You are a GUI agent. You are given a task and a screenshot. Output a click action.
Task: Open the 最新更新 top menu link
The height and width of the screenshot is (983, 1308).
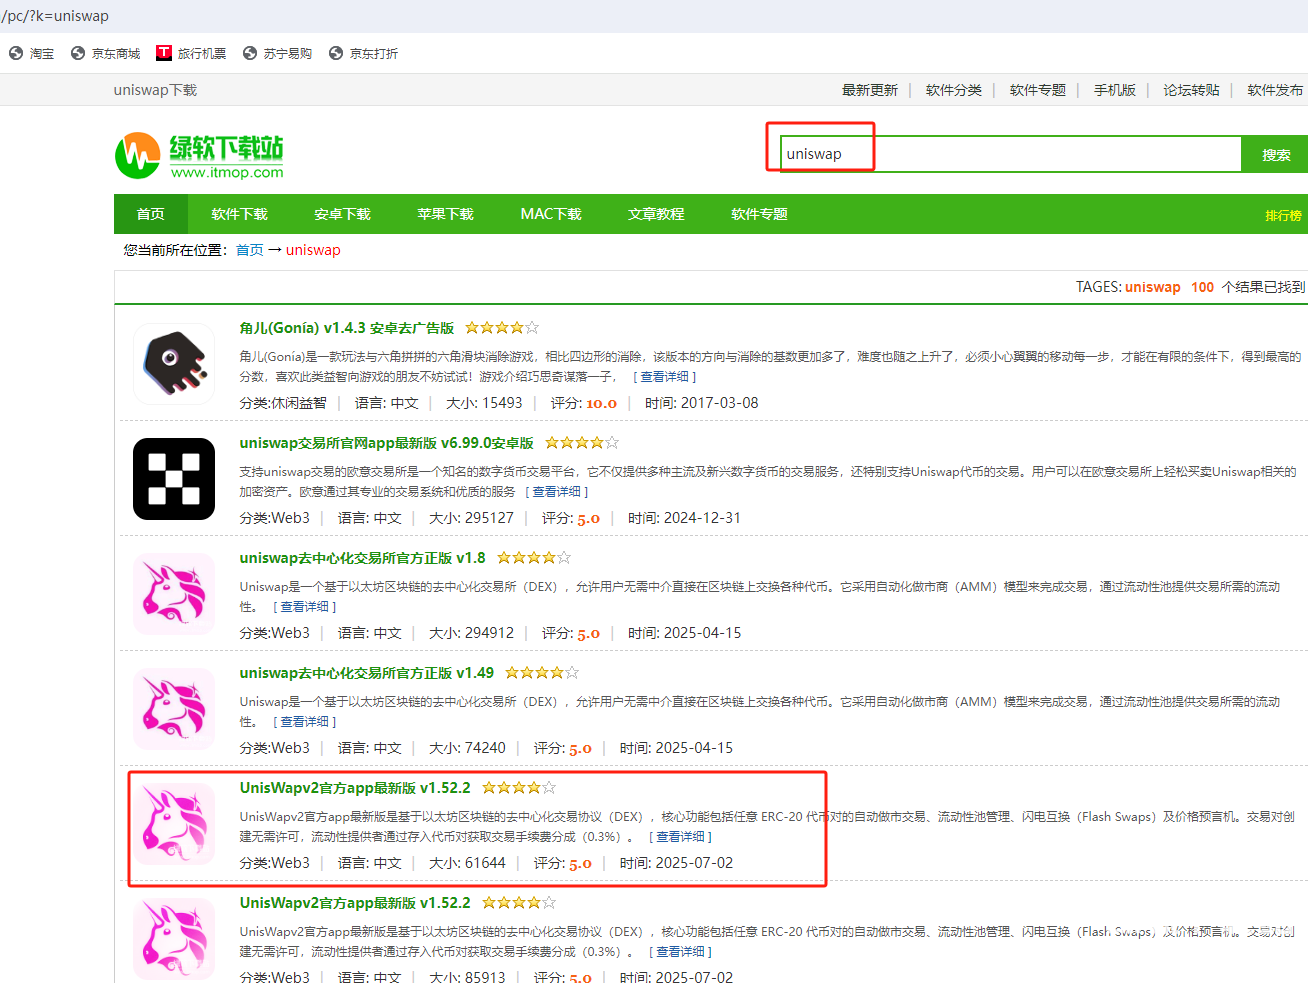[869, 90]
